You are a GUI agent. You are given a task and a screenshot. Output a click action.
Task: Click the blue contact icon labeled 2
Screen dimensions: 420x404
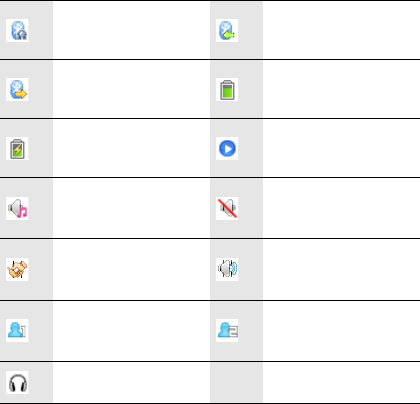(227, 330)
